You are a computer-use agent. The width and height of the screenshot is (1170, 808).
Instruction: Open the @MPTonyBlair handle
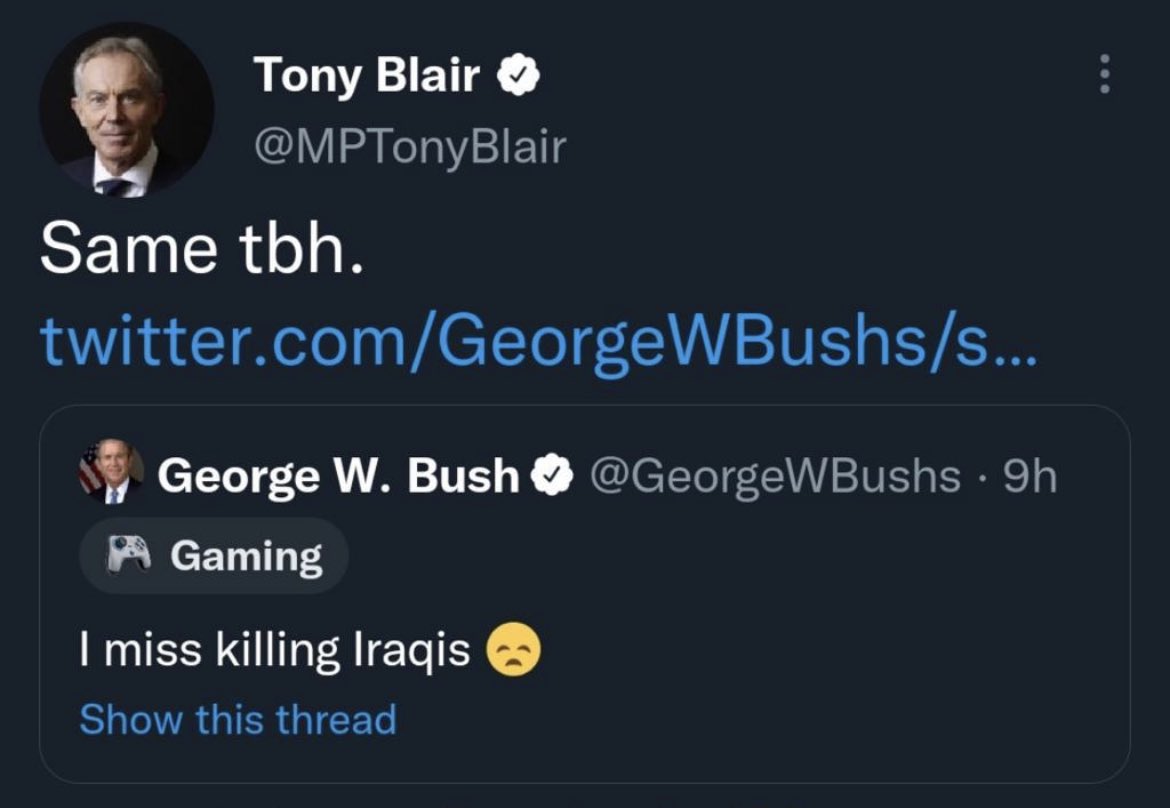[x=410, y=146]
